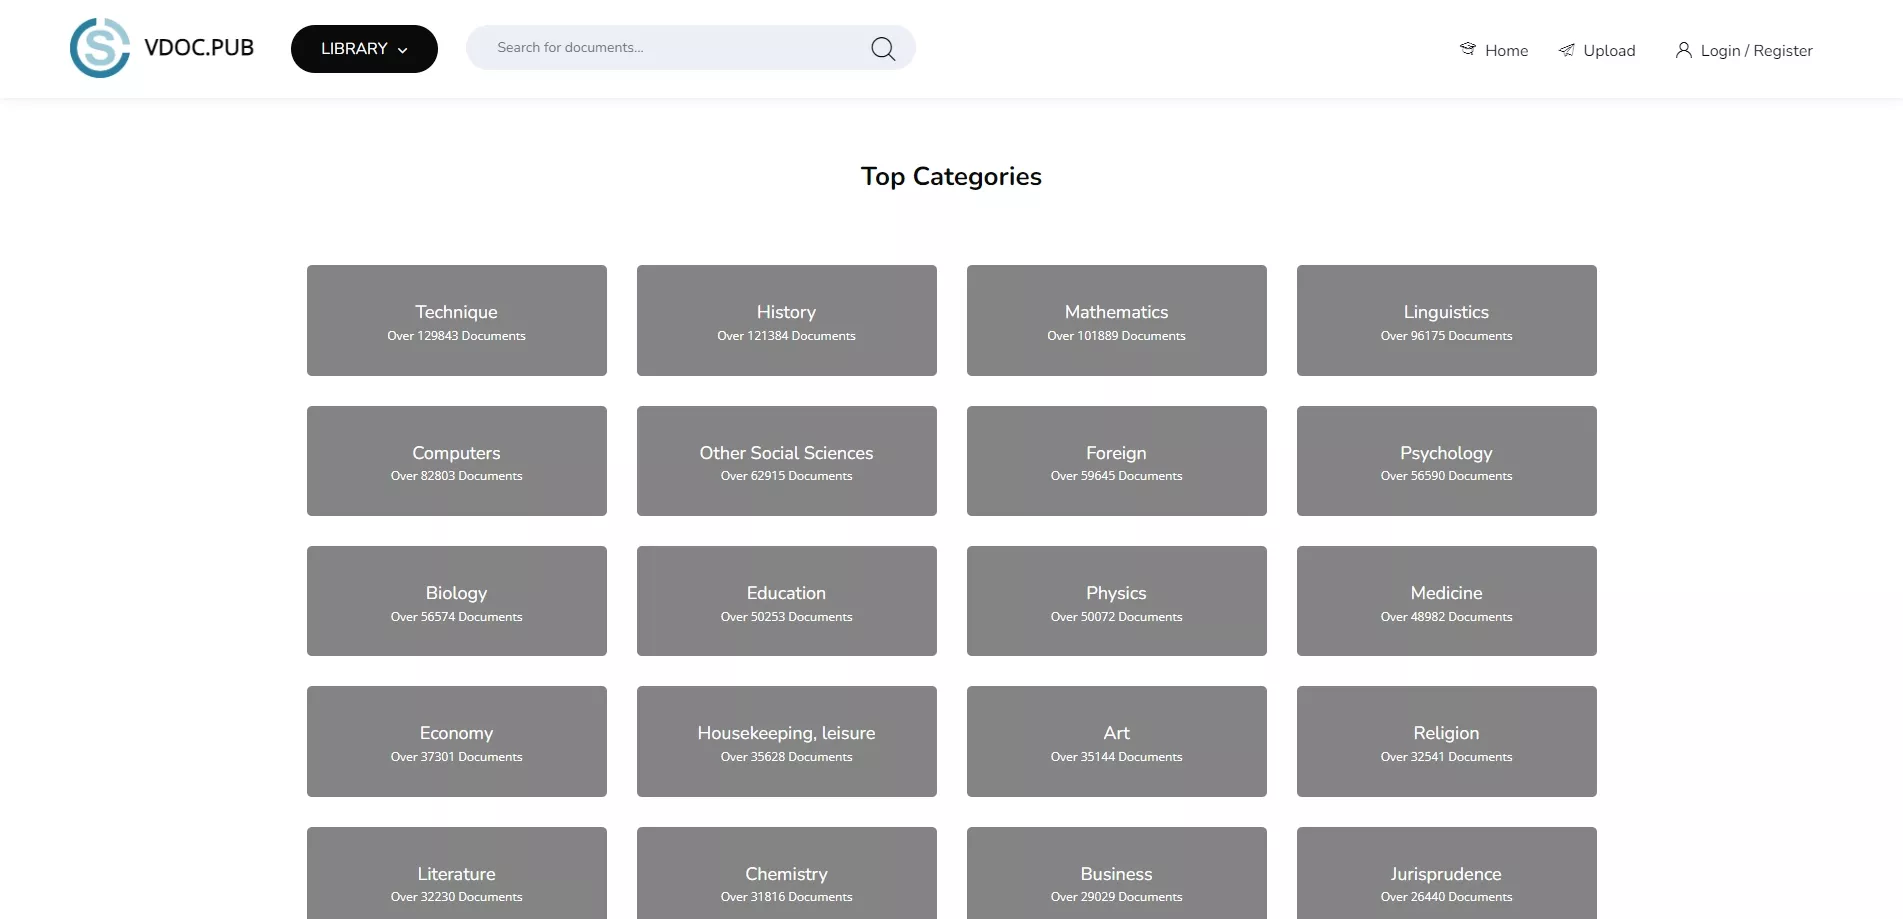This screenshot has height=919, width=1903.
Task: Open the Linguistics category card
Action: point(1447,320)
